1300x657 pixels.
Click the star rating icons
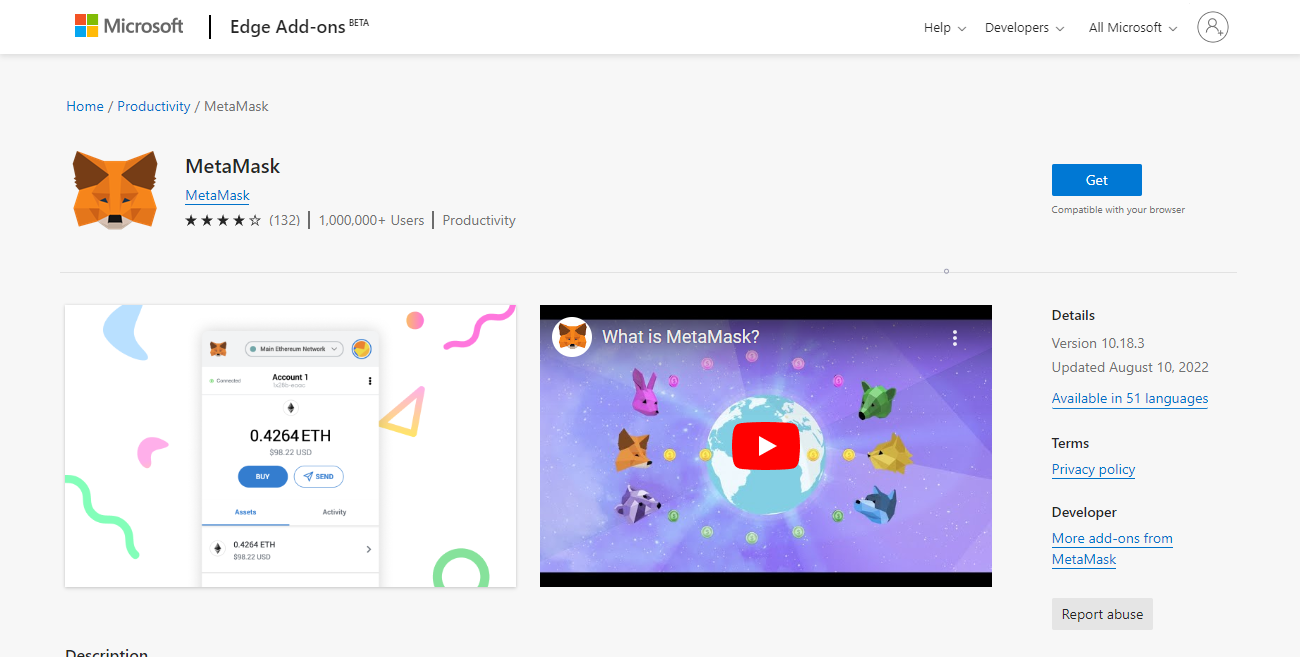click(223, 220)
